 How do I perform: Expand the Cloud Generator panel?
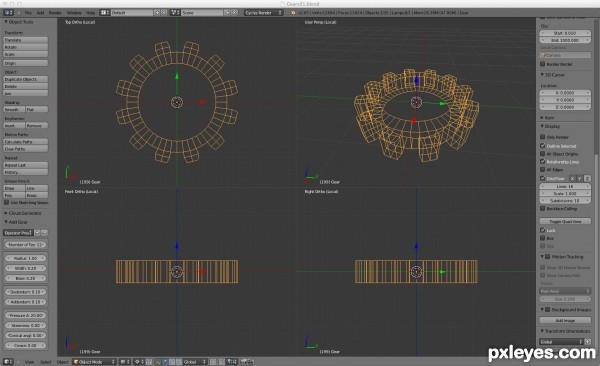[6, 213]
